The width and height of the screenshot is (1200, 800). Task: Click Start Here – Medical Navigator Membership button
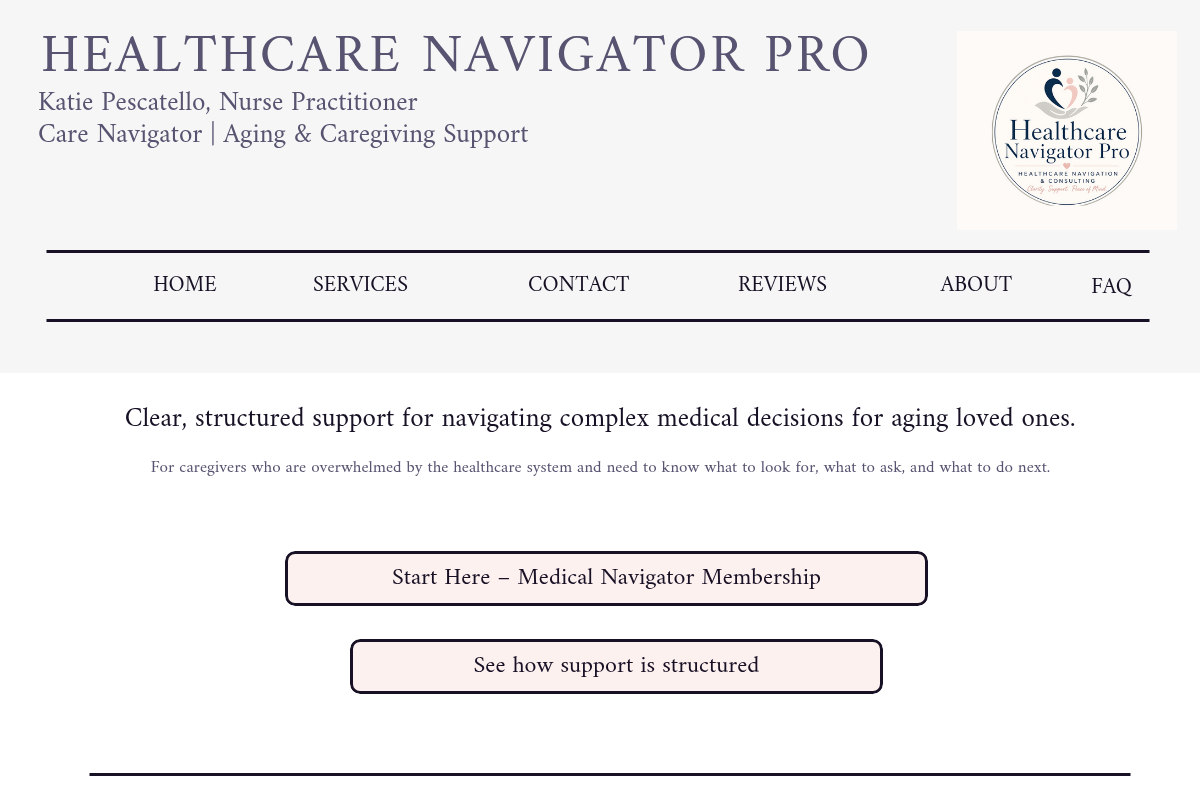point(606,578)
